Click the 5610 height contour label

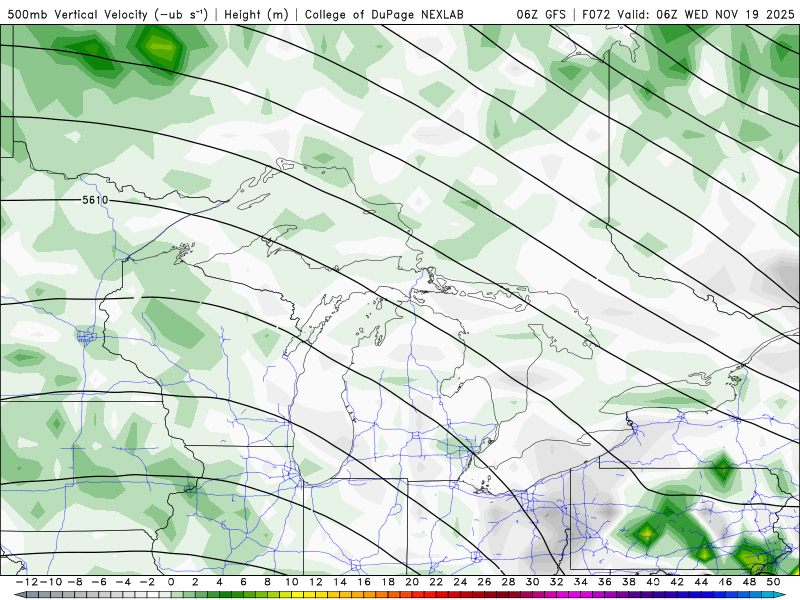point(95,200)
